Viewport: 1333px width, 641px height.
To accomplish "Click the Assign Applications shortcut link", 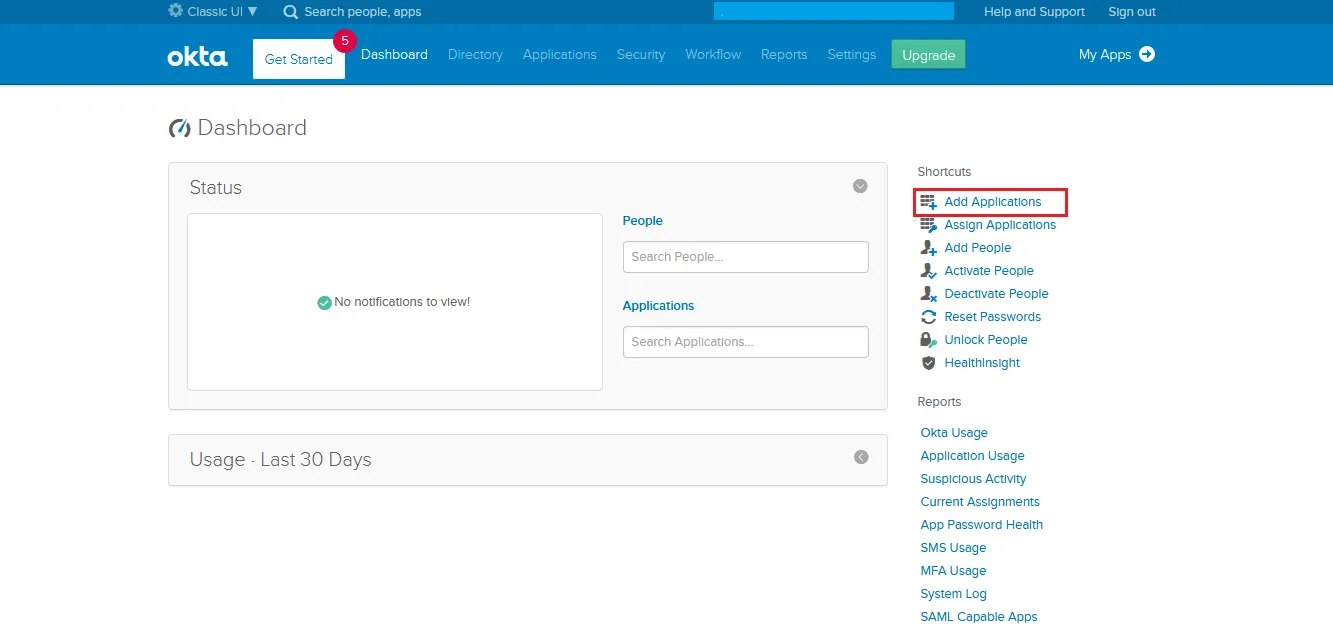I will [x=1000, y=225].
